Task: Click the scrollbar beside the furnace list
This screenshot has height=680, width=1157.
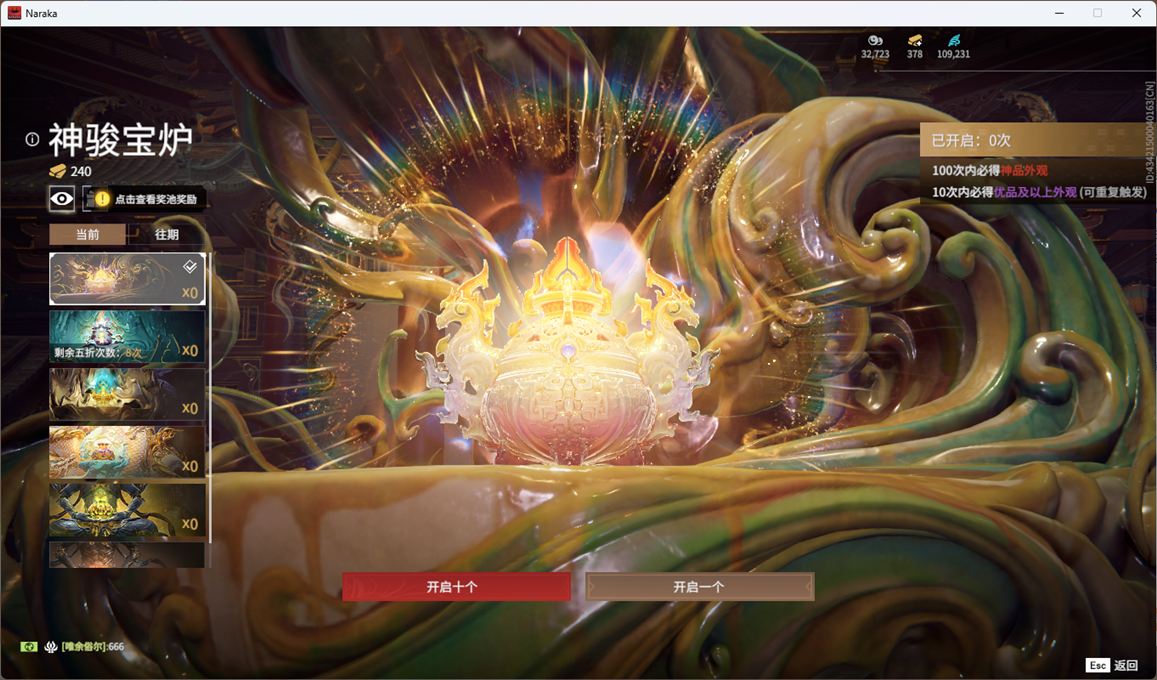Action: pos(210,398)
